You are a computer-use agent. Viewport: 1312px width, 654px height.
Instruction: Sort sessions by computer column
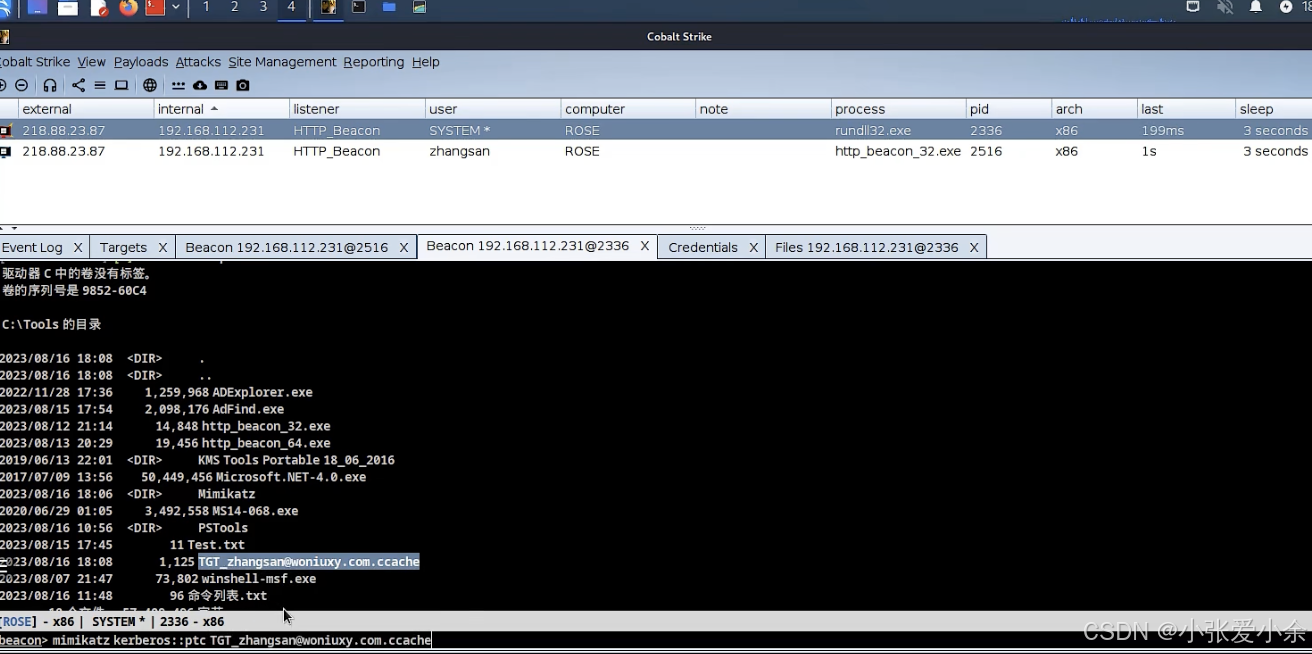click(628, 109)
